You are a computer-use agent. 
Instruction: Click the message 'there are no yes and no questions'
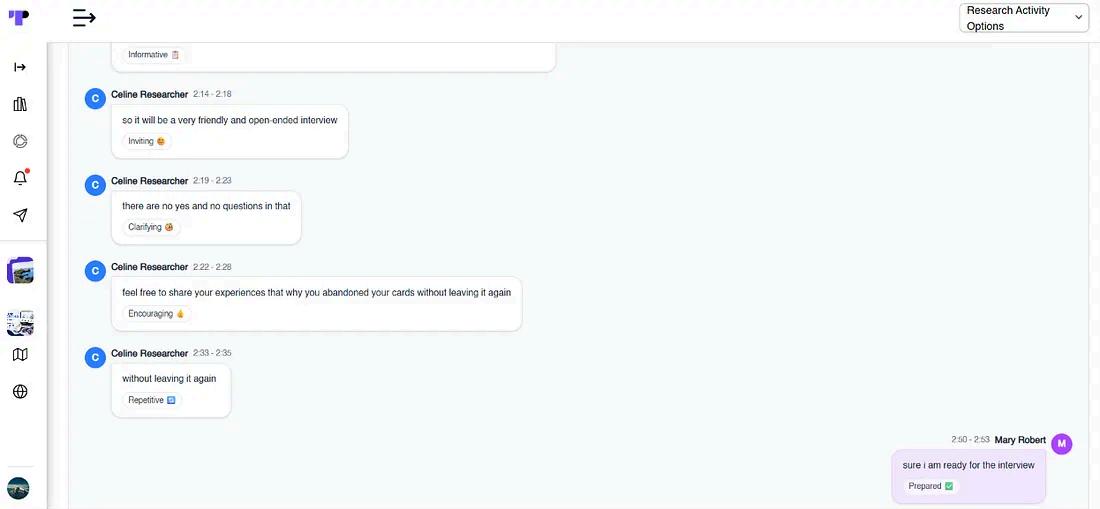point(206,206)
